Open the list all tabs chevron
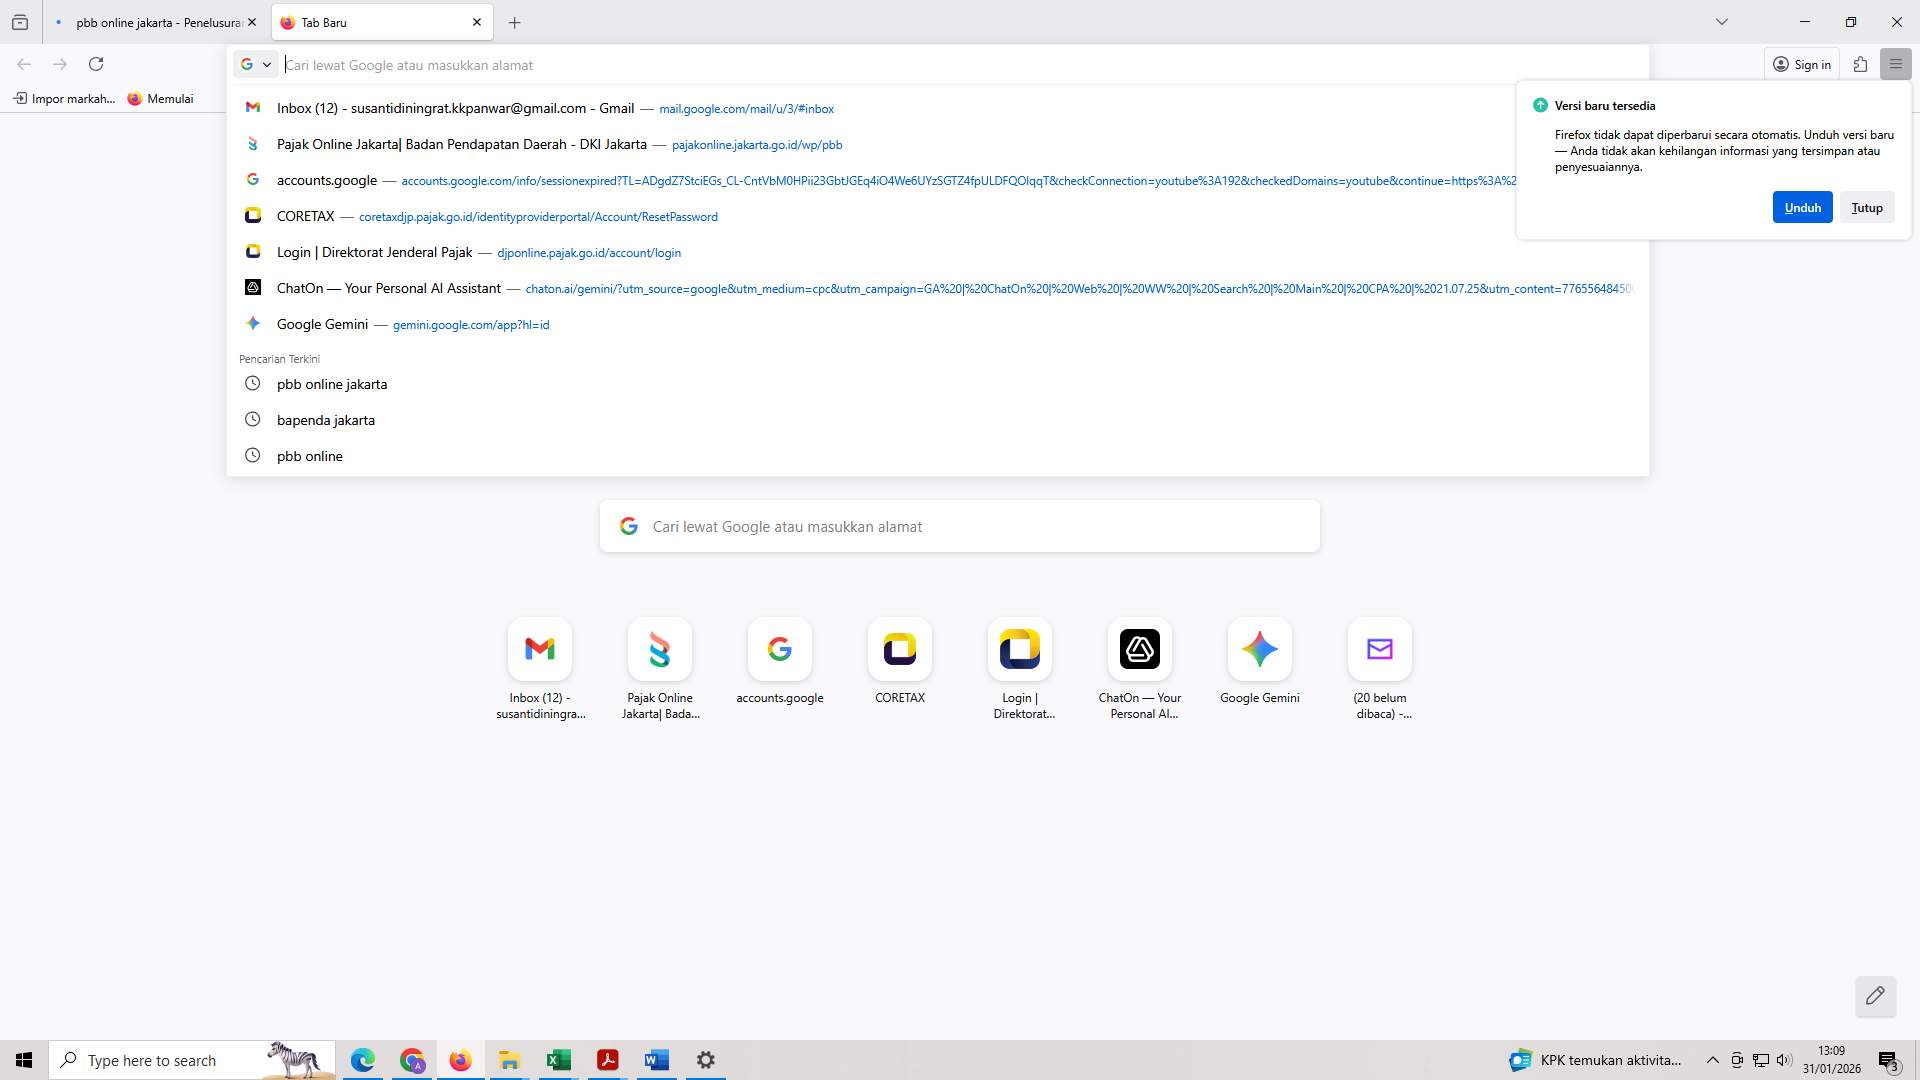The height and width of the screenshot is (1080, 1920). pos(1721,21)
